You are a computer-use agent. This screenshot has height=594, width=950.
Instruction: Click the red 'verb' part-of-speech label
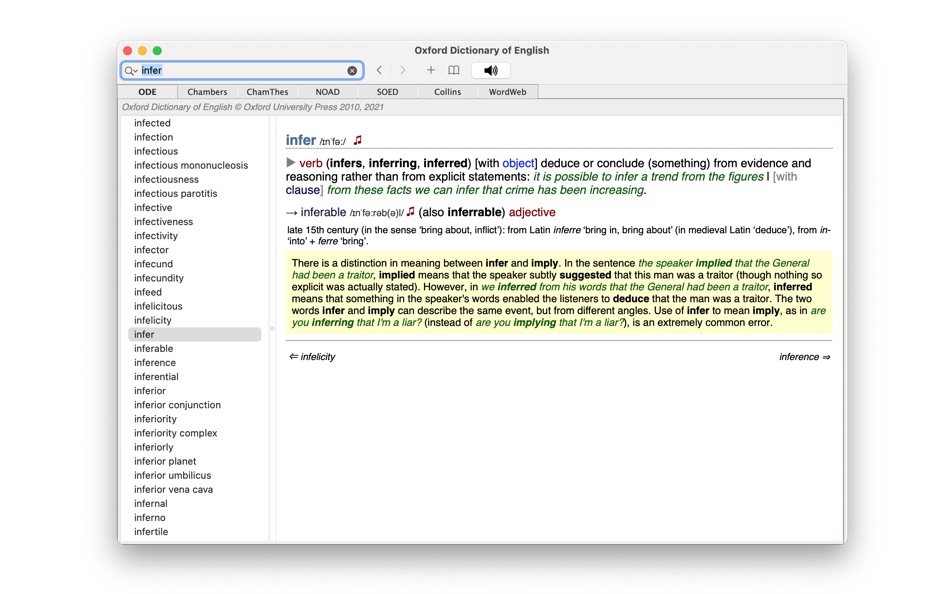[x=311, y=163]
